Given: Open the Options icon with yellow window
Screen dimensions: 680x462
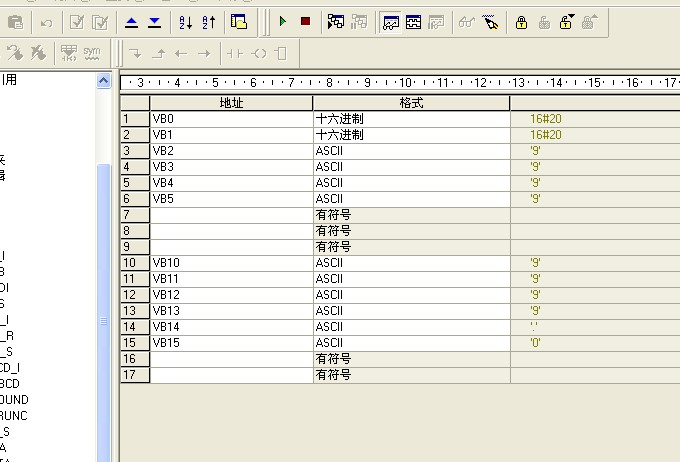Looking at the screenshot, I should [239, 22].
